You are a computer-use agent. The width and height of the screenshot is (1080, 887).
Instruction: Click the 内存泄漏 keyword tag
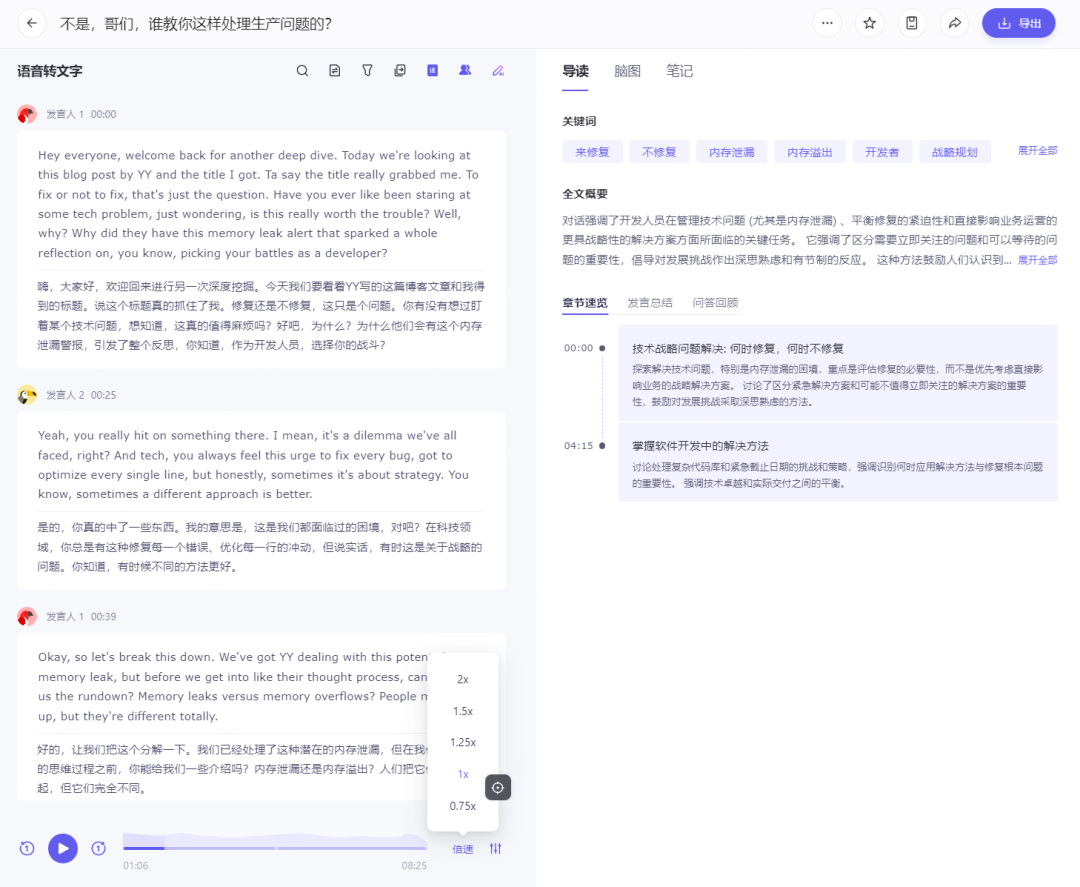(731, 152)
